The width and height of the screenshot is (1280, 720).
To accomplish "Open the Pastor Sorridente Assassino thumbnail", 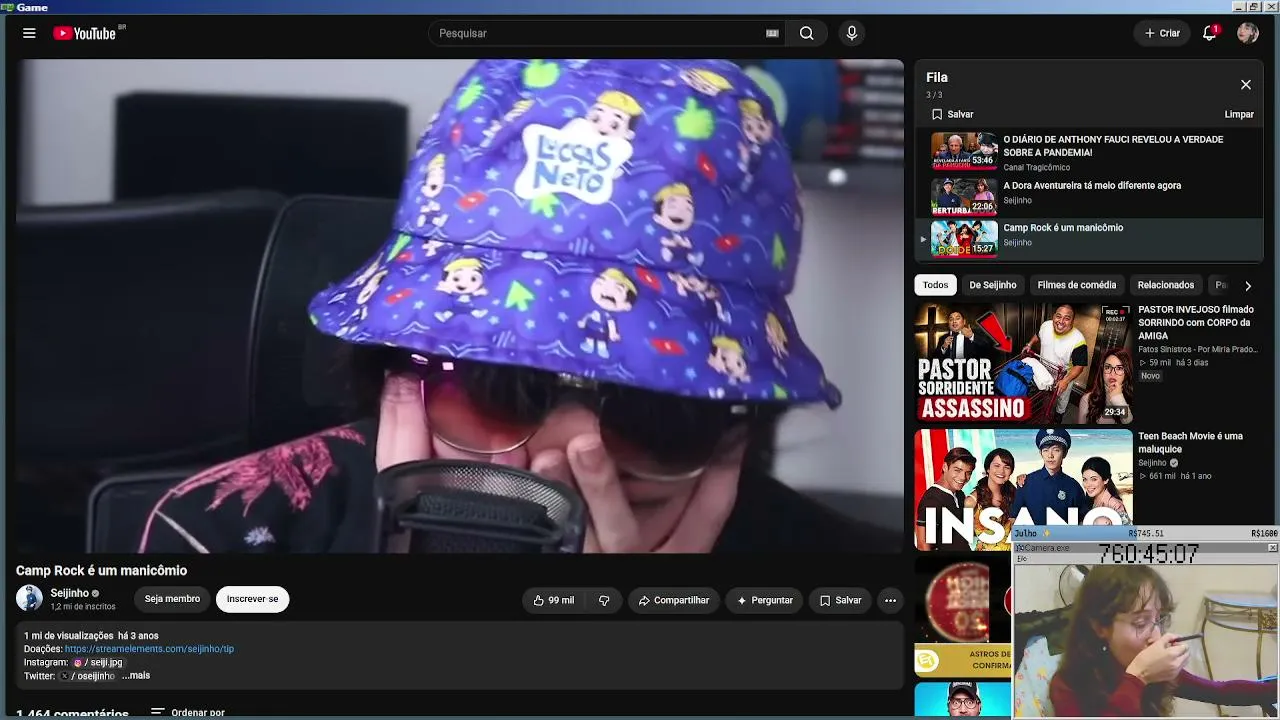I will (1023, 364).
